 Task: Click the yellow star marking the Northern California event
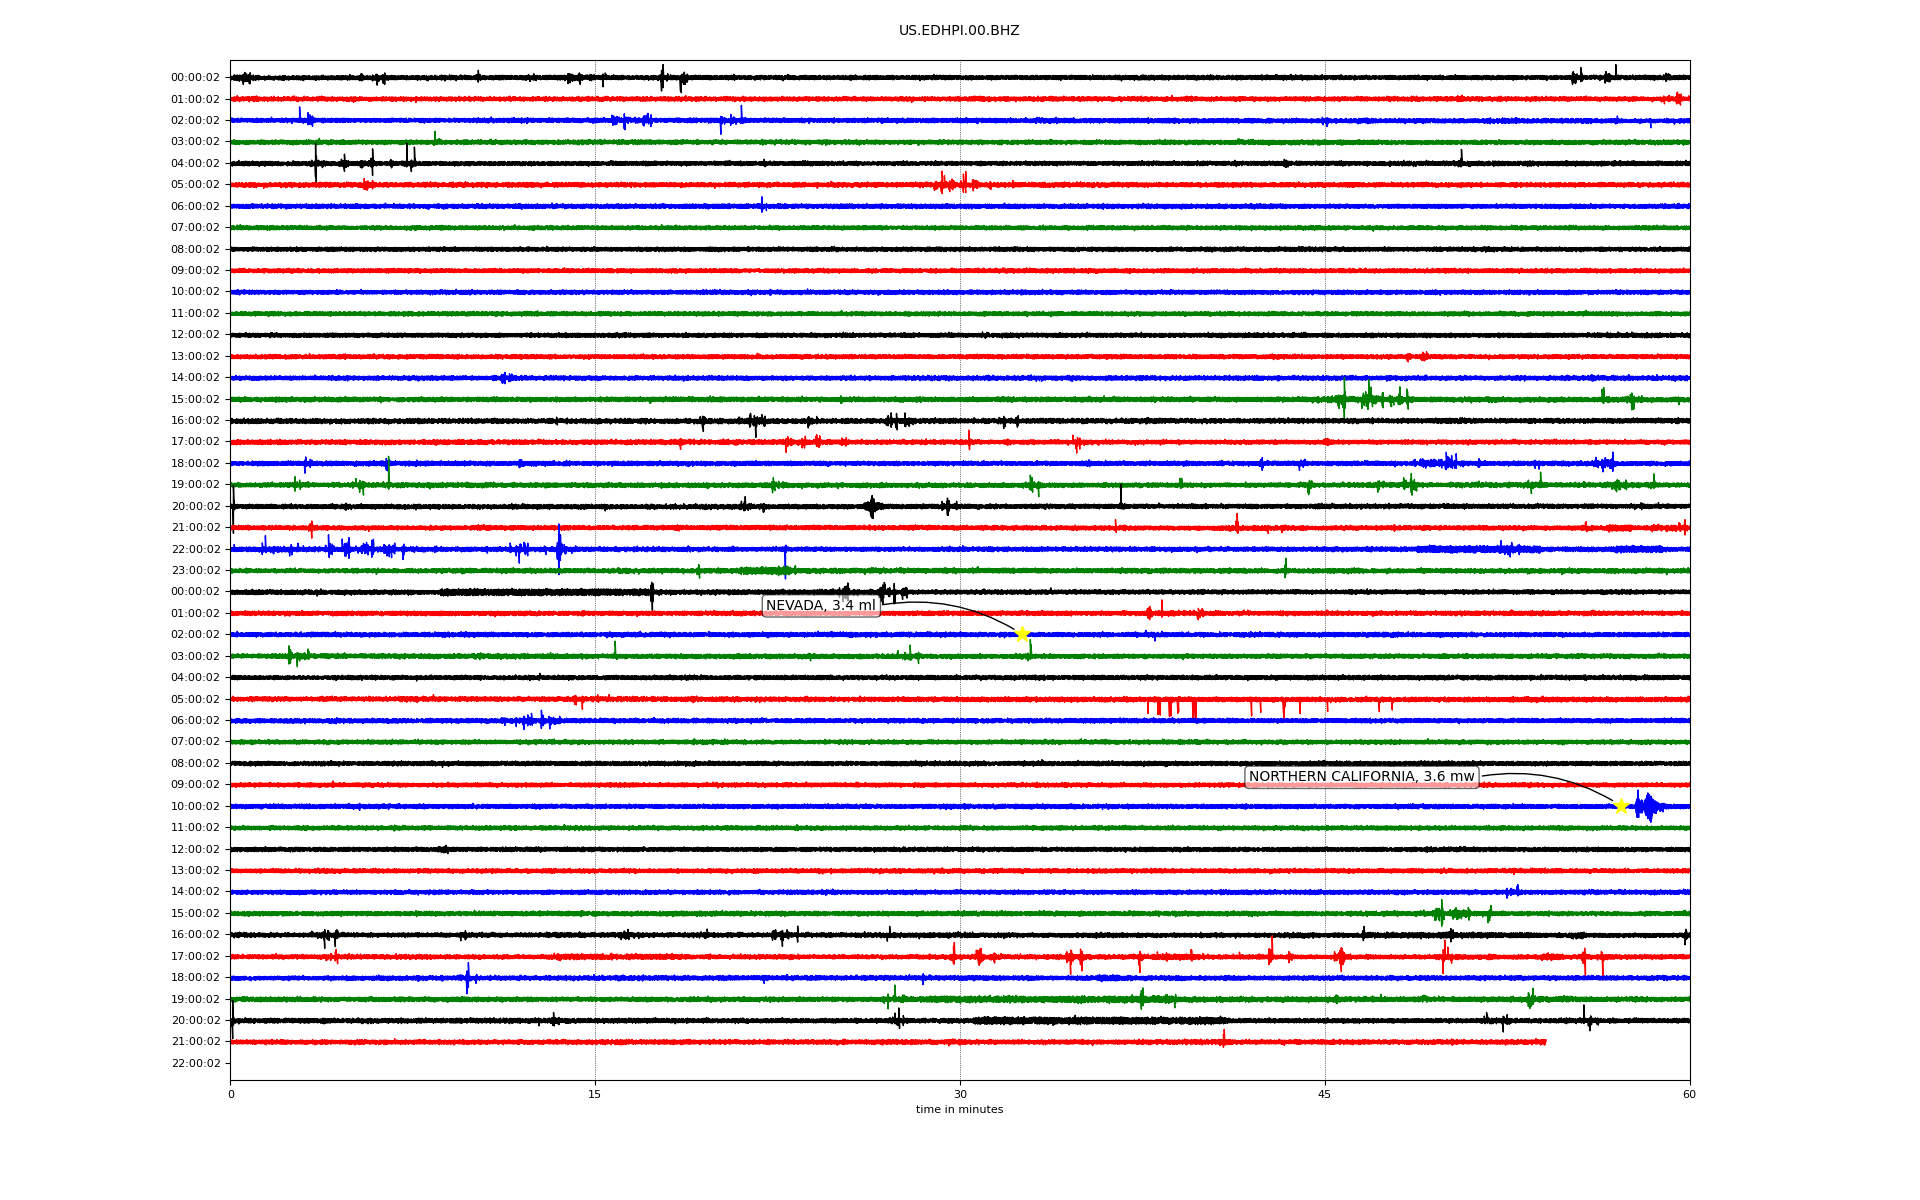(1621, 806)
